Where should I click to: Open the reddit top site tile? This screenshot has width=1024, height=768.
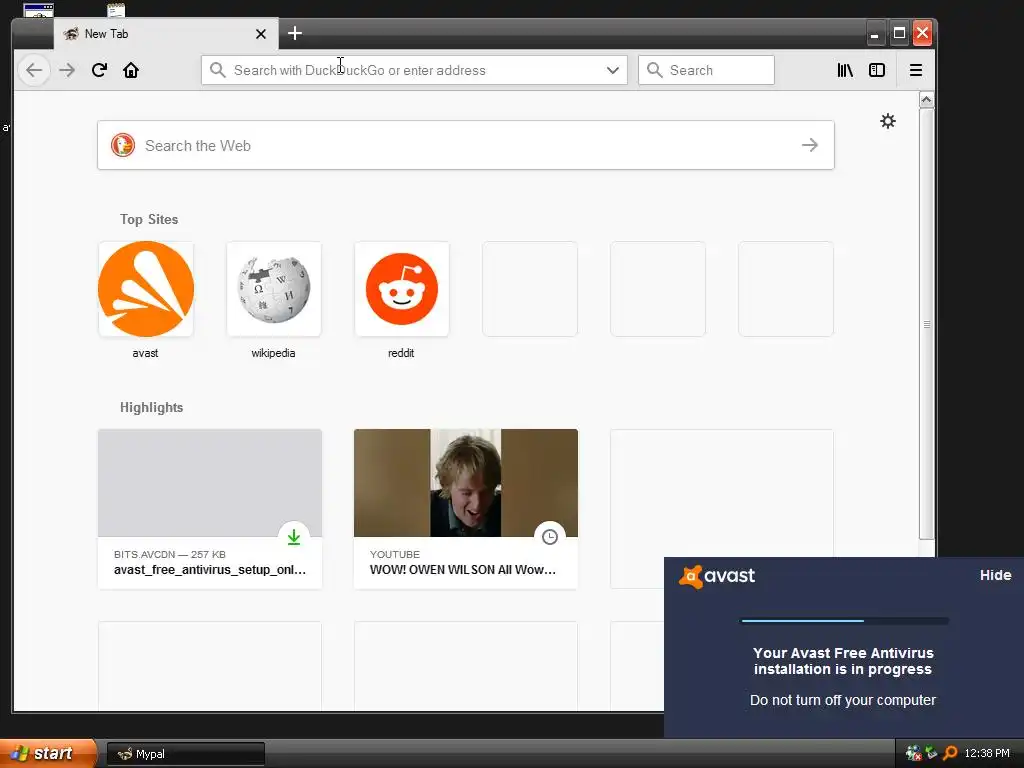[x=402, y=289]
